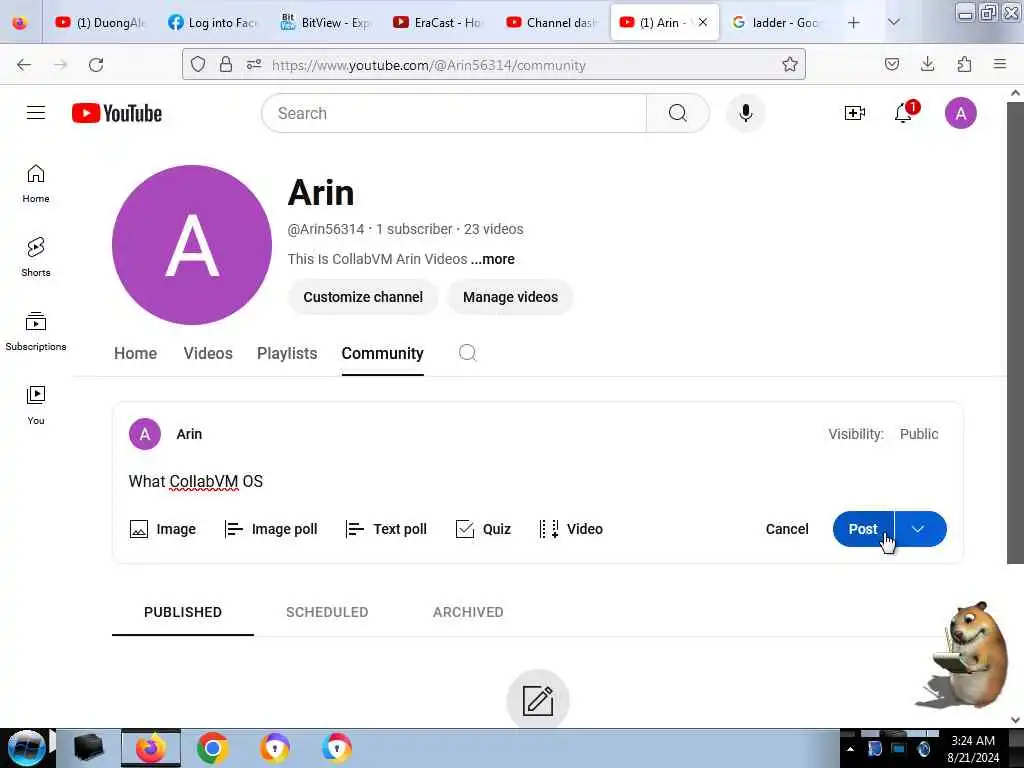The height and width of the screenshot is (768, 1024).
Task: Open Subscriptions in the sidebar
Action: point(36,331)
